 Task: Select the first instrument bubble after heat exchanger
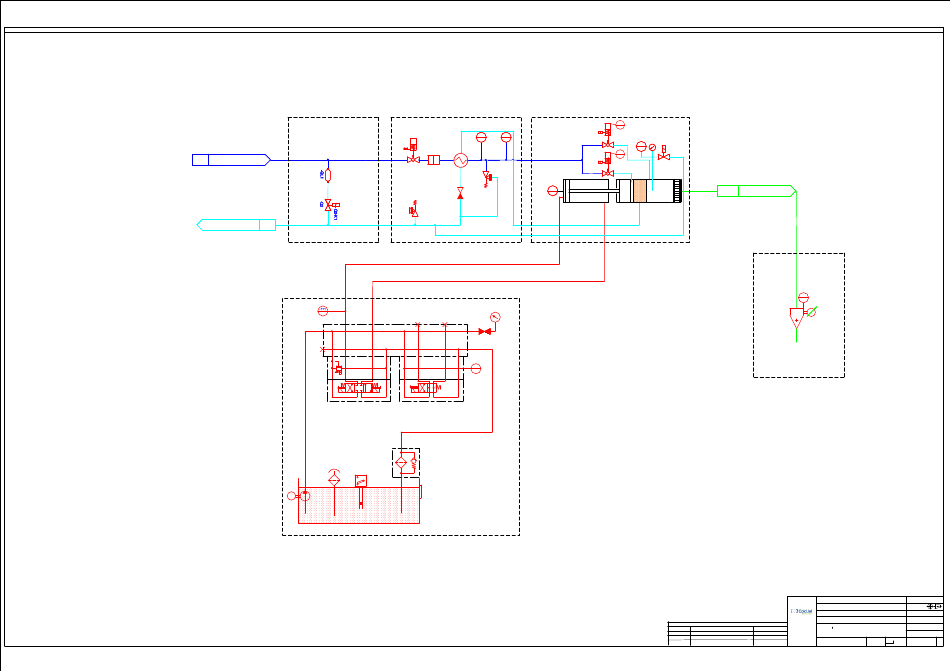click(x=481, y=137)
